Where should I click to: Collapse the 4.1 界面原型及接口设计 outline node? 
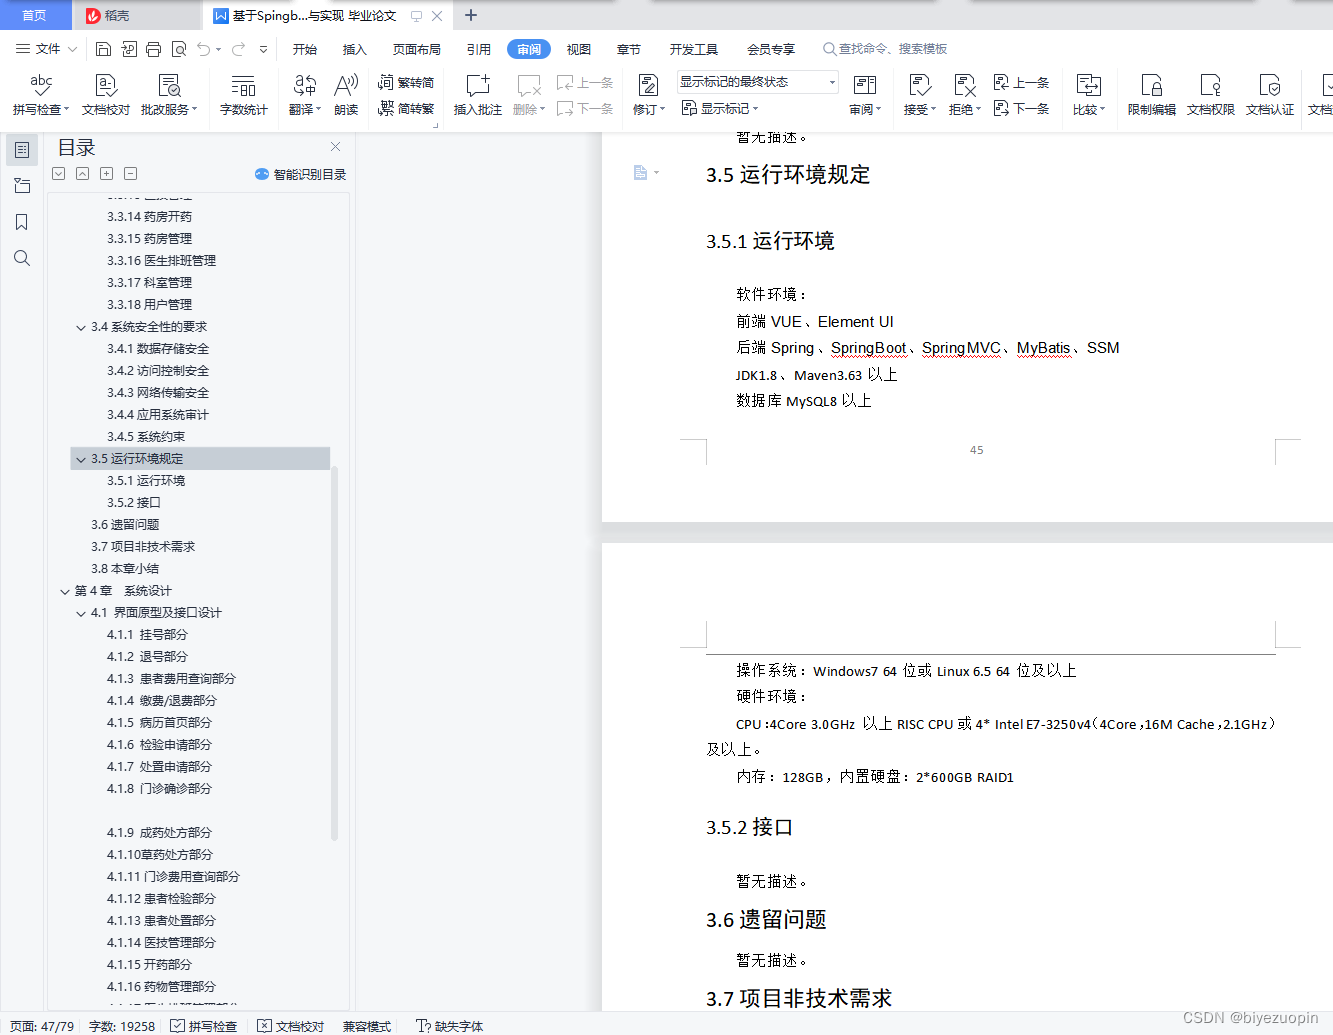point(81,613)
